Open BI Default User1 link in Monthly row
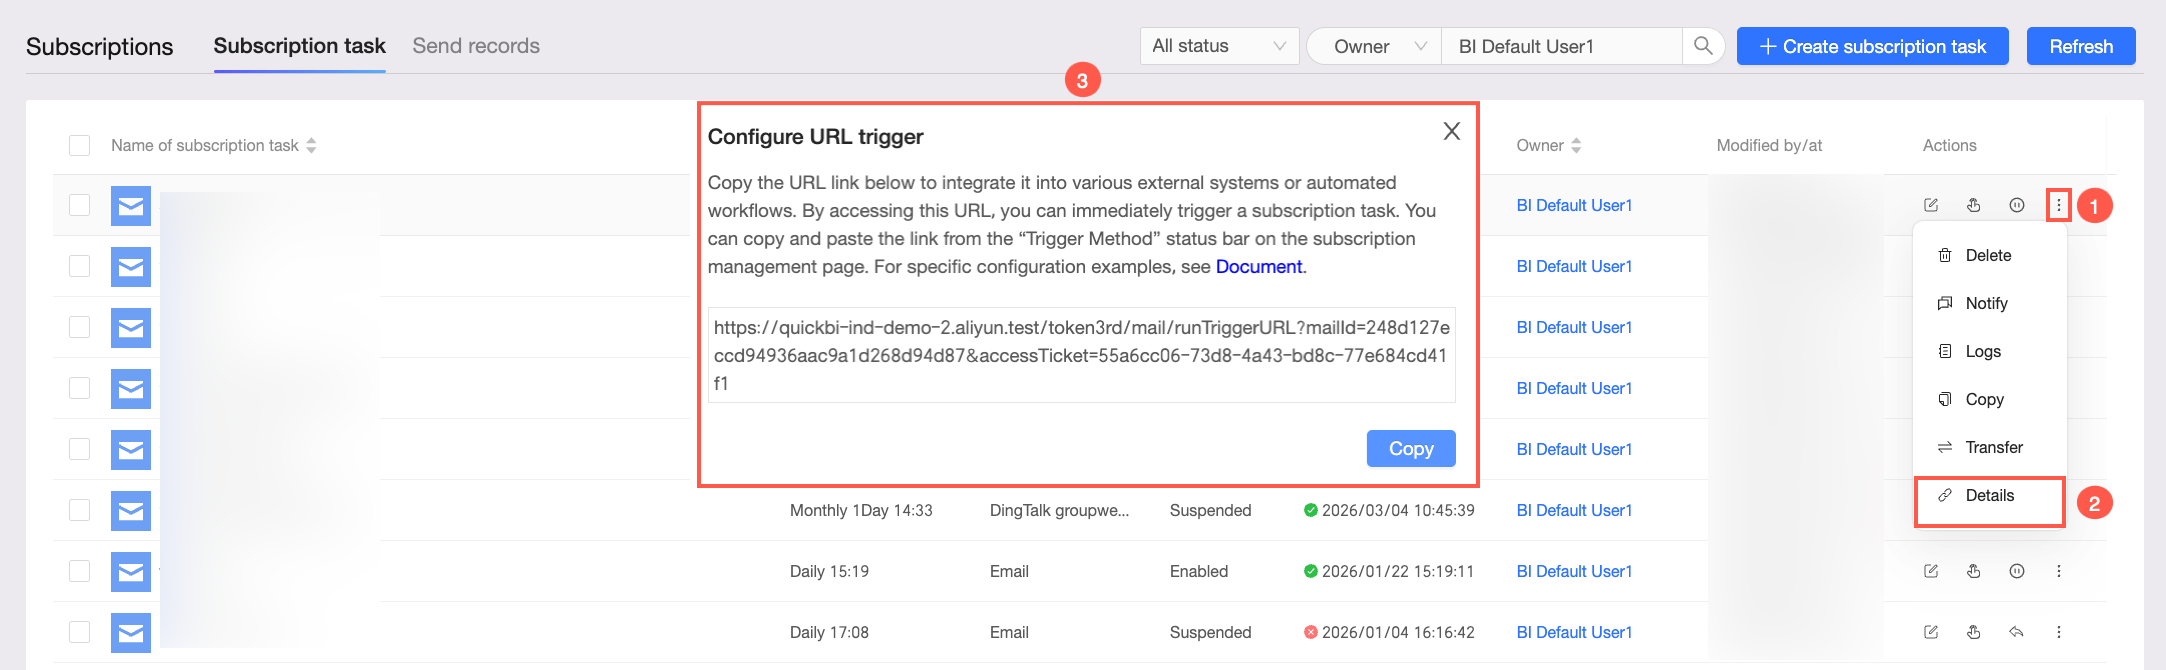This screenshot has width=2166, height=670. click(1574, 510)
